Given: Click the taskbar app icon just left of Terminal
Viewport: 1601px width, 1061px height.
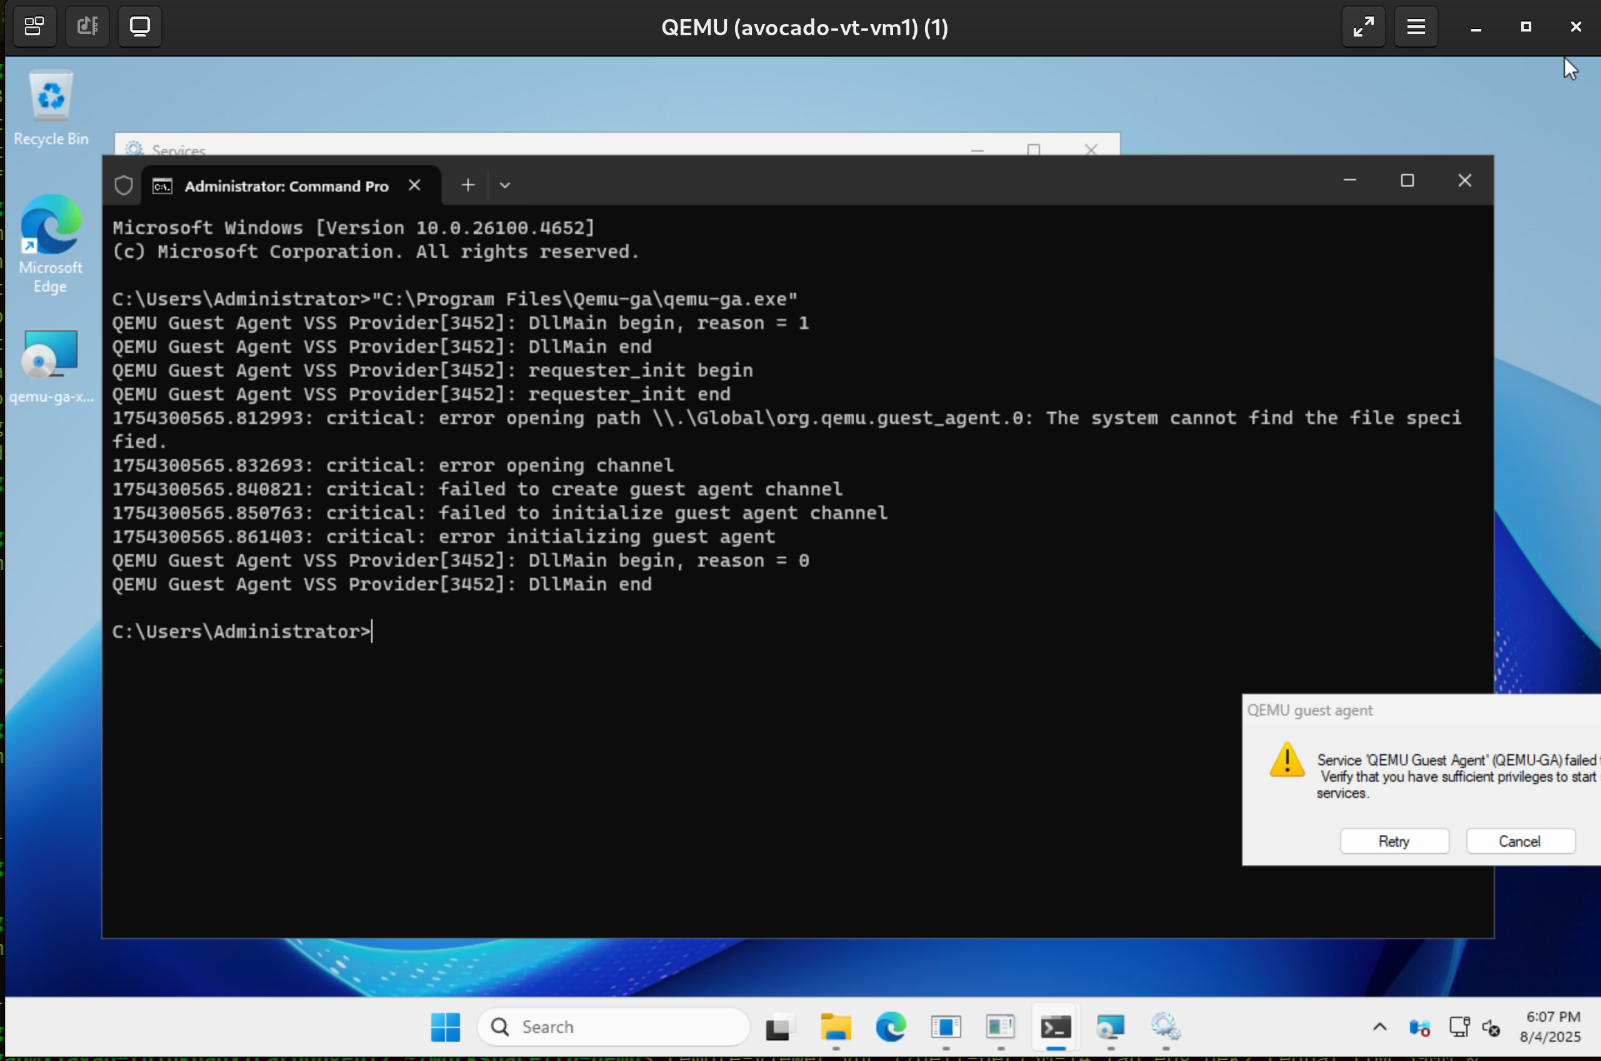Looking at the screenshot, I should click(x=1000, y=1027).
